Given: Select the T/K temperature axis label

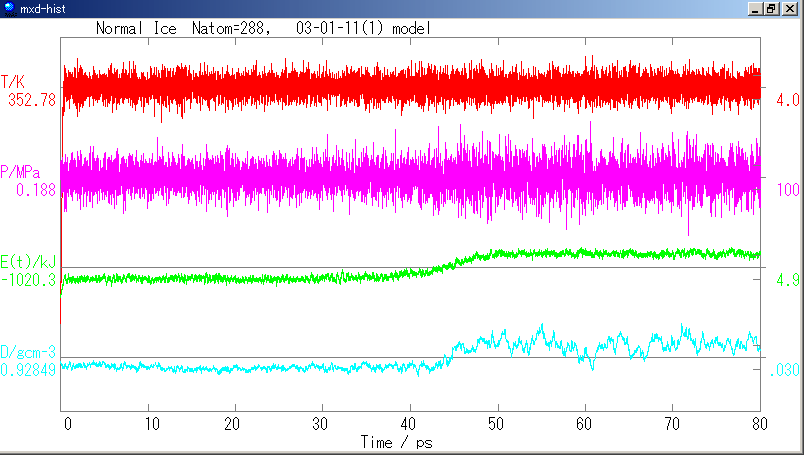Looking at the screenshot, I should click(x=15, y=82).
